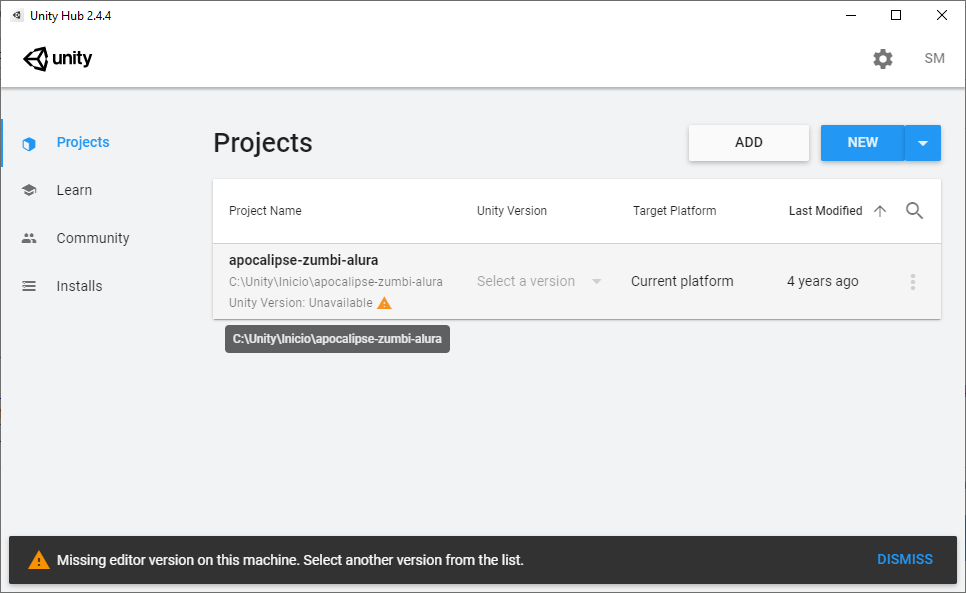The height and width of the screenshot is (593, 966).
Task: Minimize the Unity Hub window
Action: coord(851,15)
